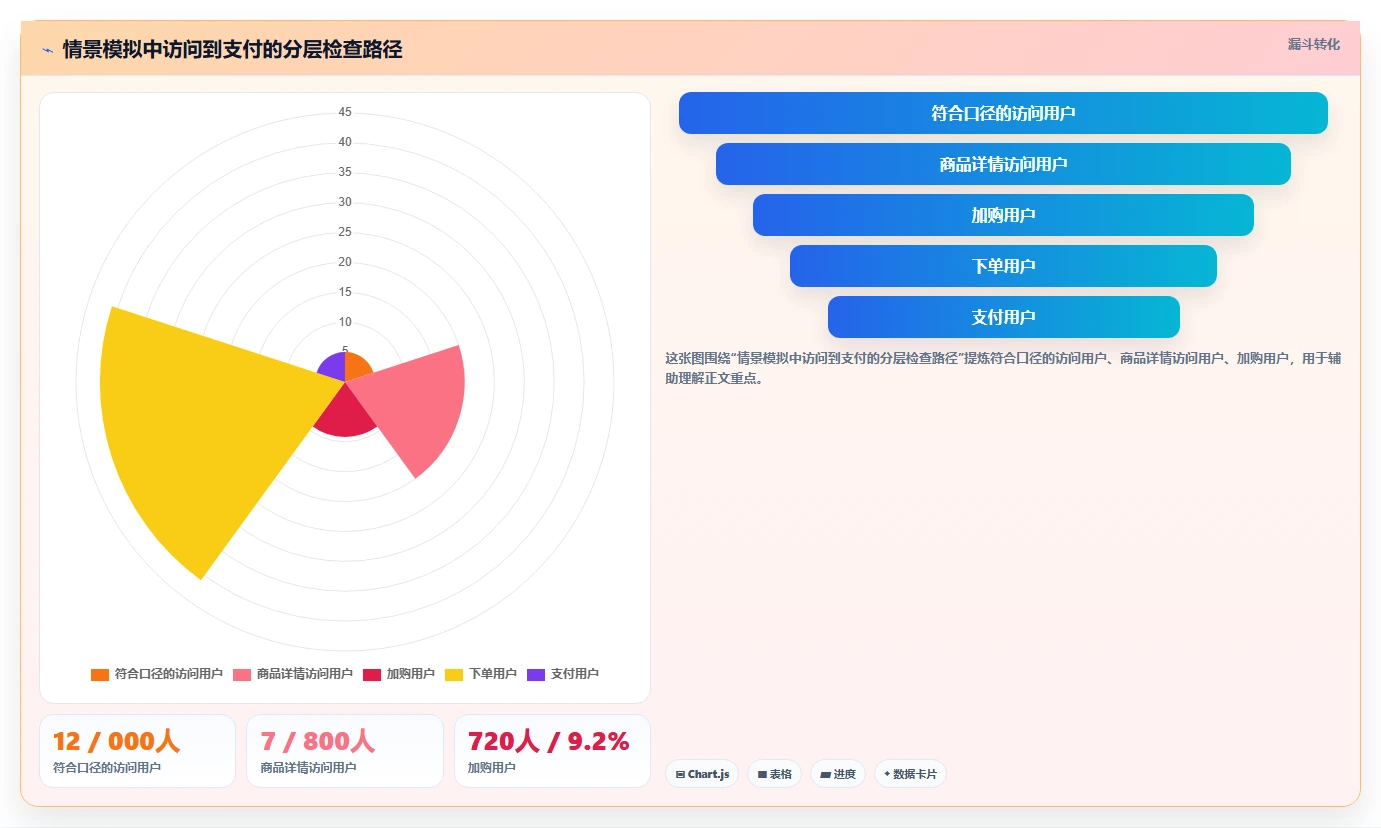Click the 25 axis label on chart
The height and width of the screenshot is (828, 1381).
tap(345, 232)
